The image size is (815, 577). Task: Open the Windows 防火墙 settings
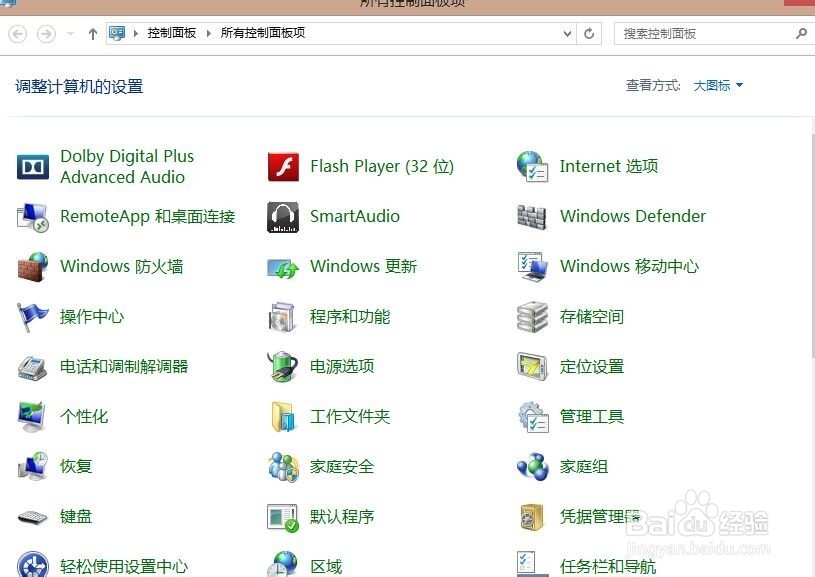(120, 267)
